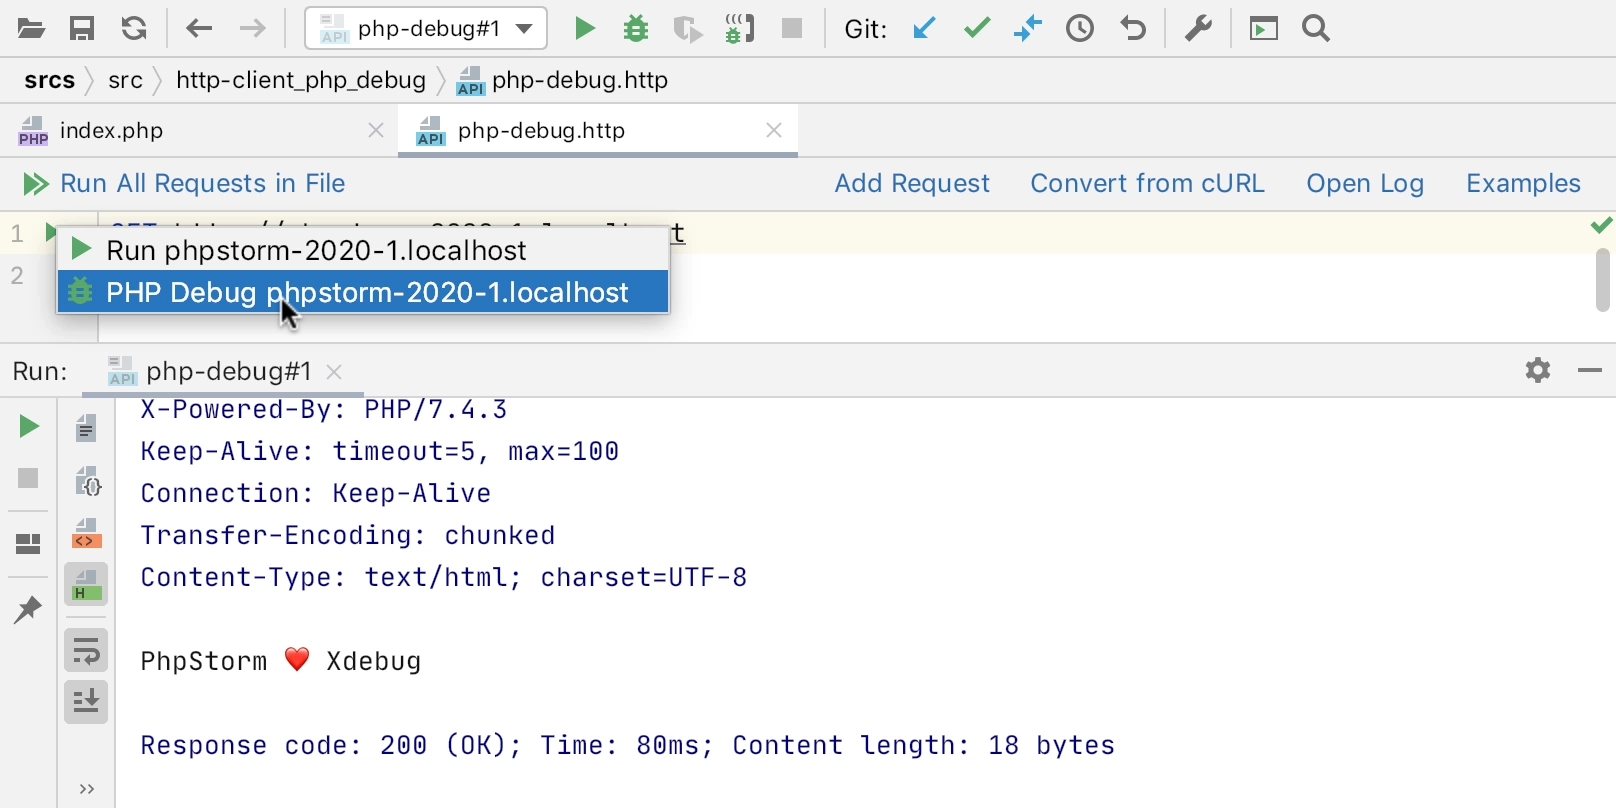Close the php-debug#1 Run tab
The image size is (1616, 808).
click(334, 372)
